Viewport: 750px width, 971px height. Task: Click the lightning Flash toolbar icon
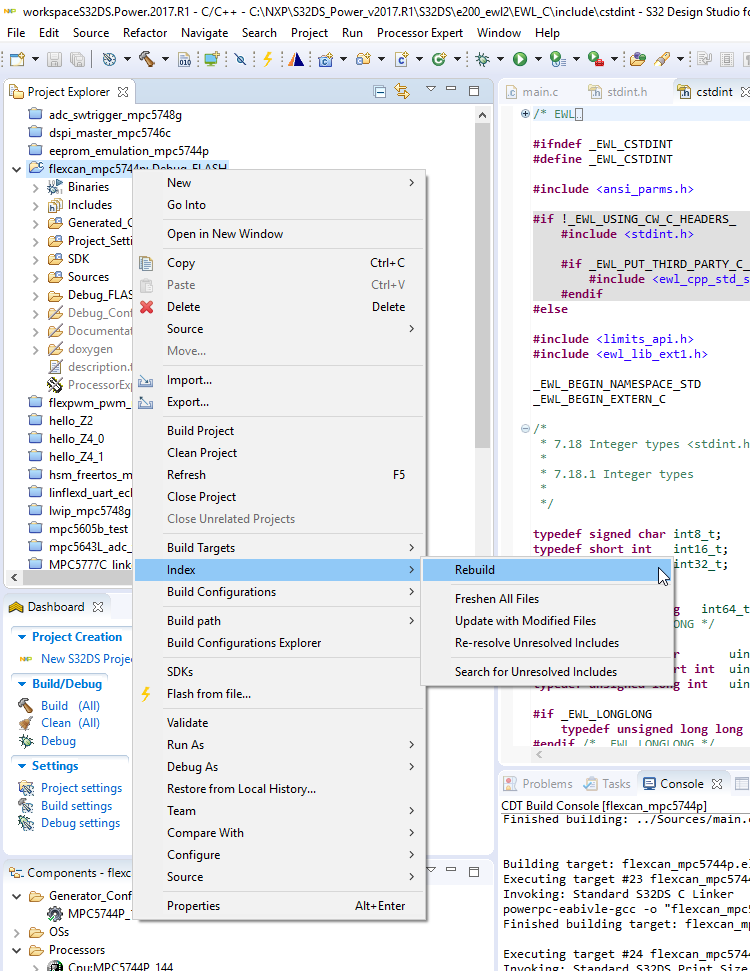point(268,59)
